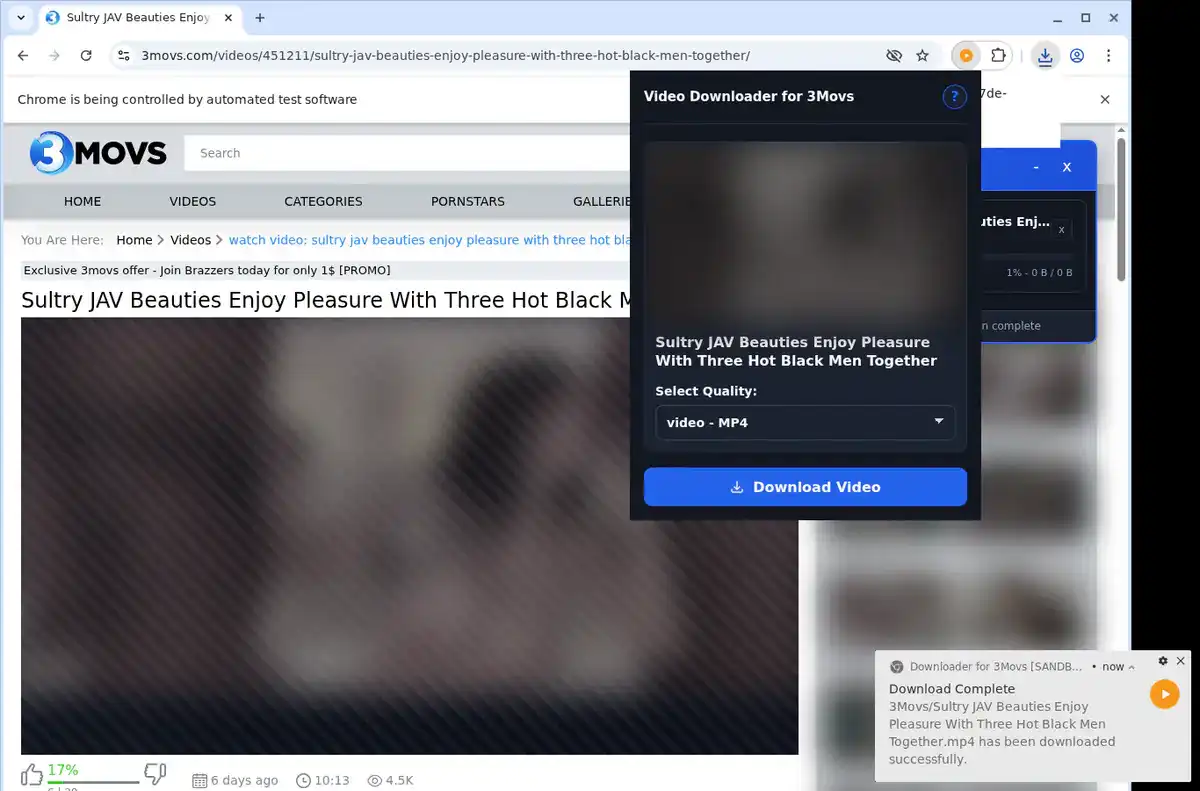Cancel the download item with x button
This screenshot has height=791, width=1200.
click(1061, 230)
